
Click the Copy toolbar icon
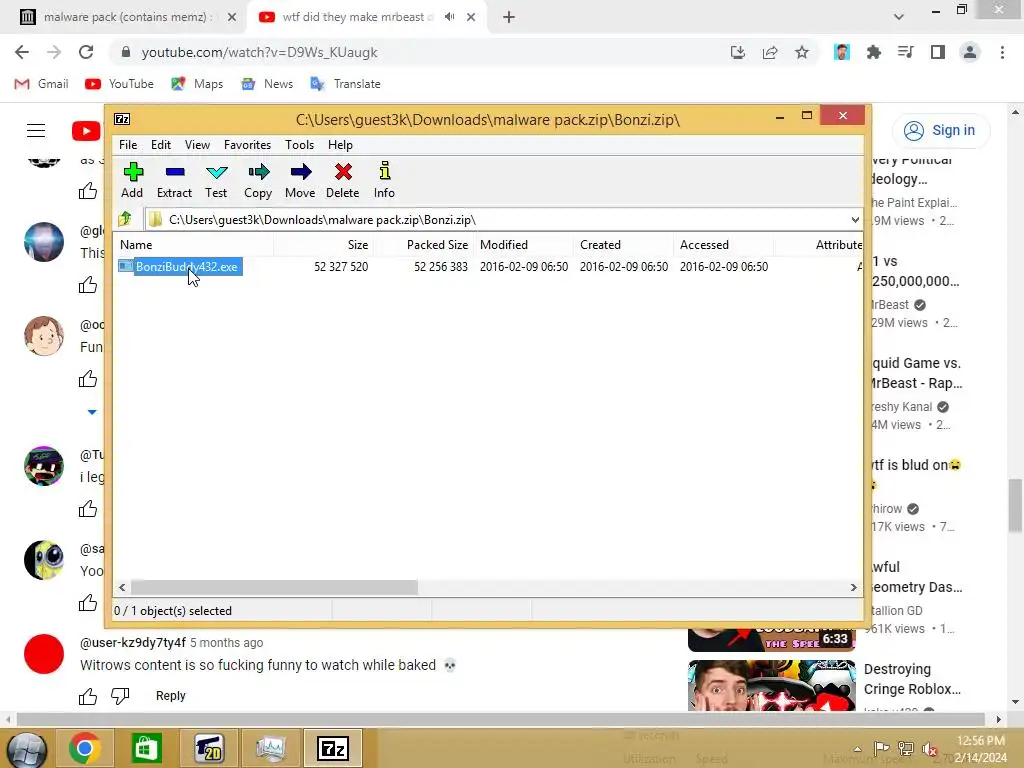(x=258, y=180)
